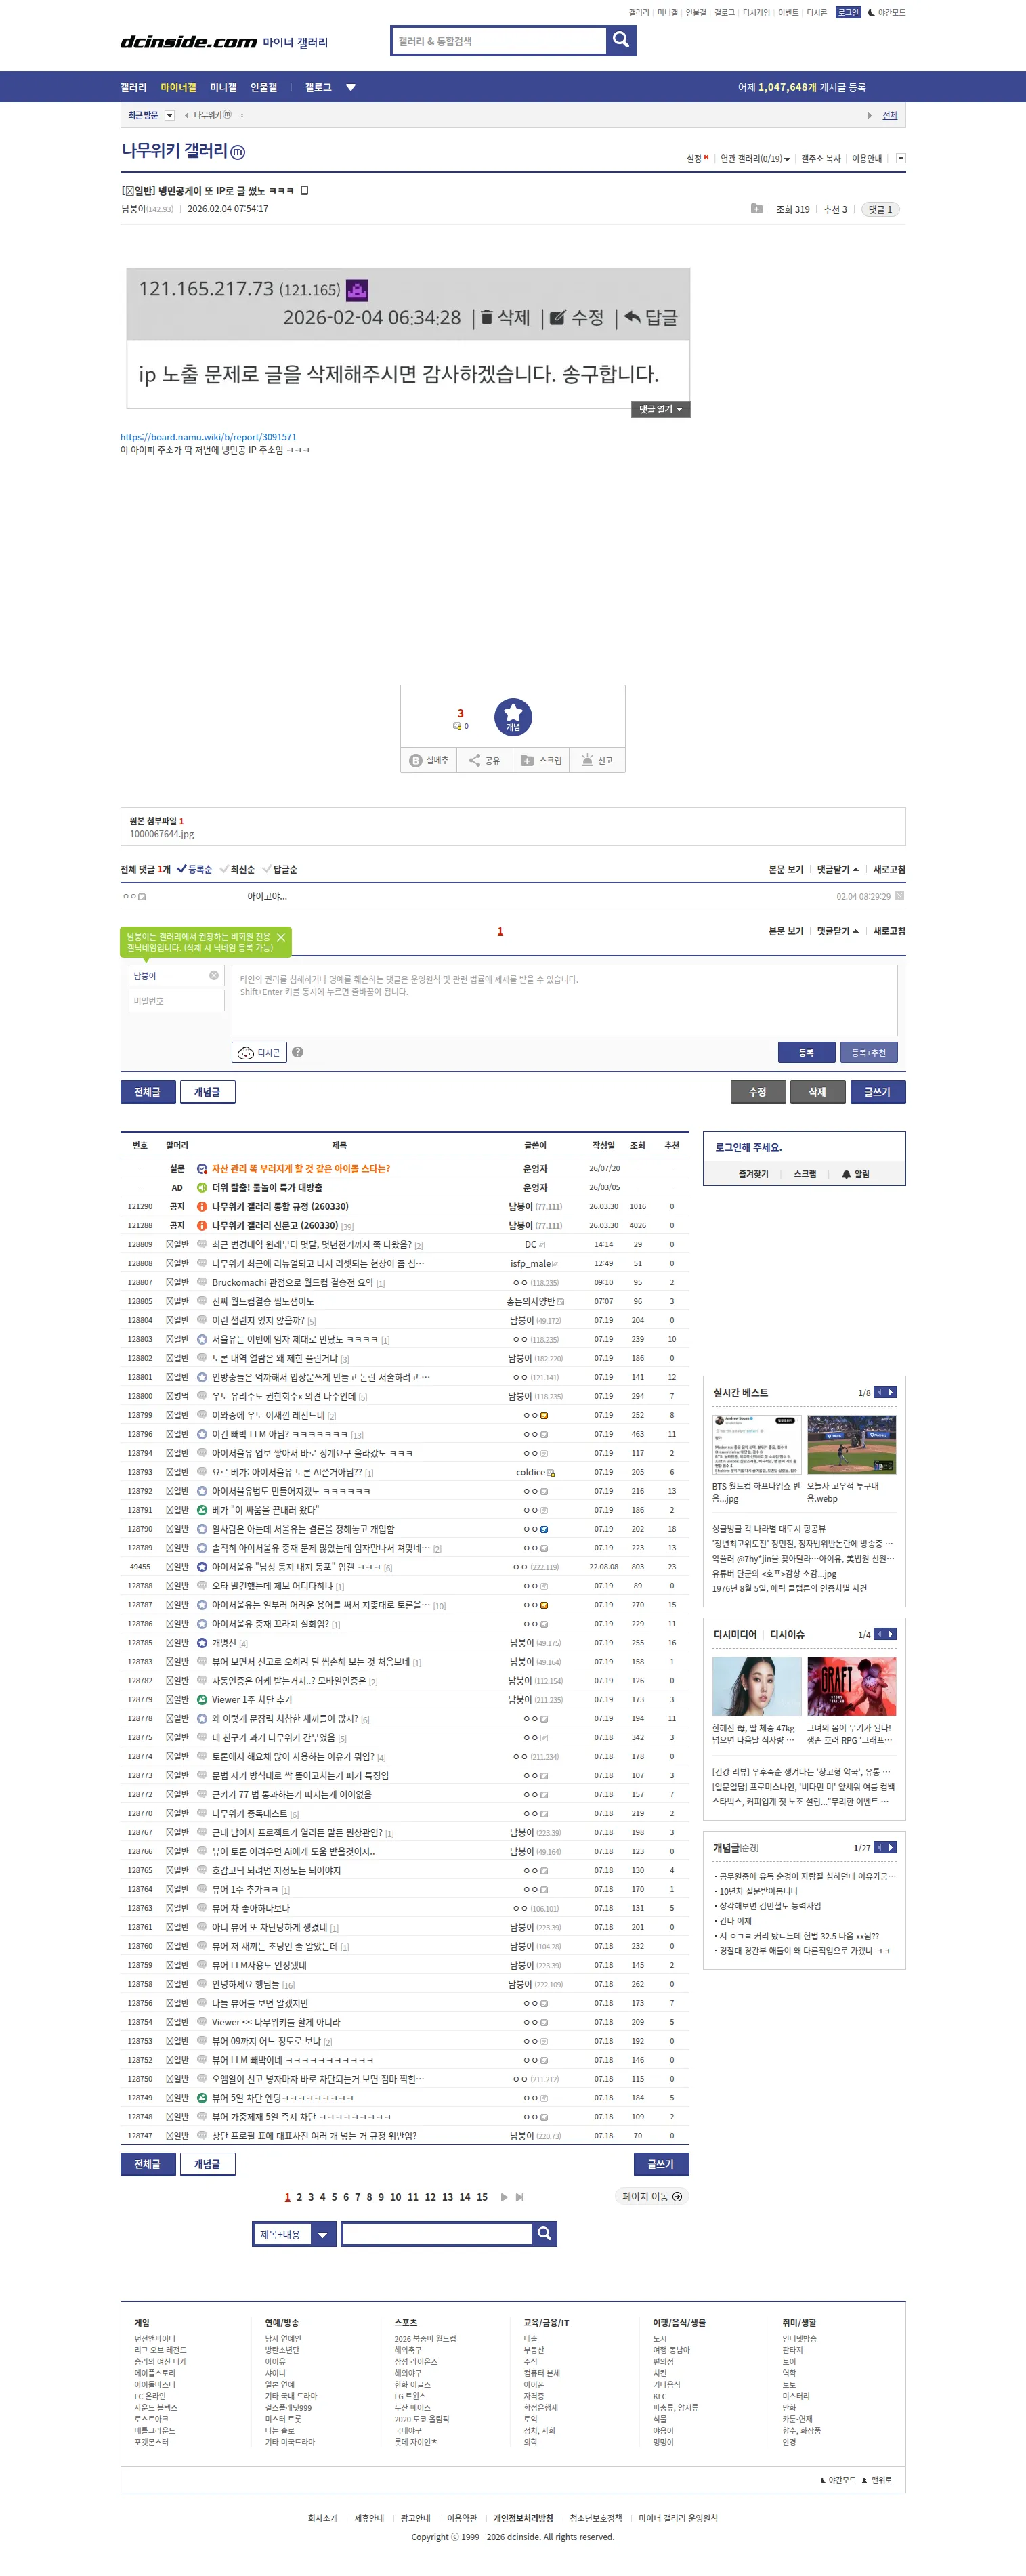Viewport: 1026px width, 2576px height.
Task: Click the 공유 share icon
Action: pyautogui.click(x=485, y=761)
